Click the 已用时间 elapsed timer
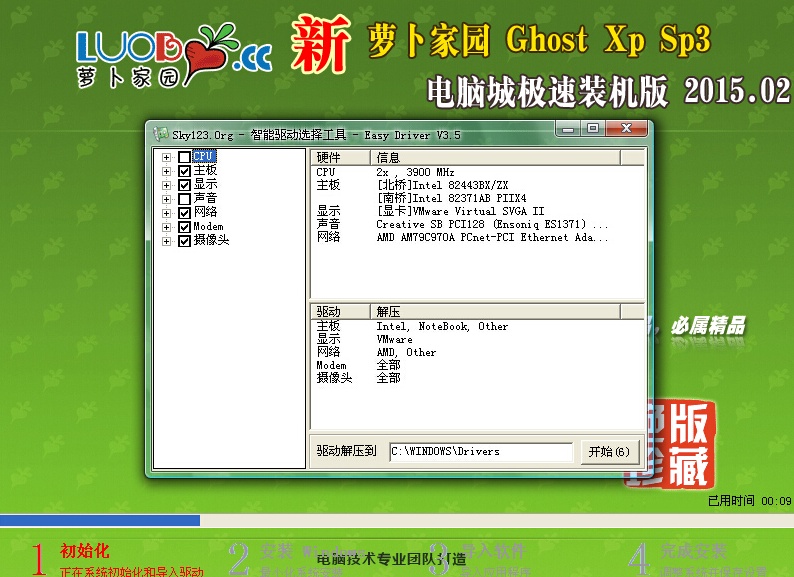Image resolution: width=794 pixels, height=577 pixels. 749,501
